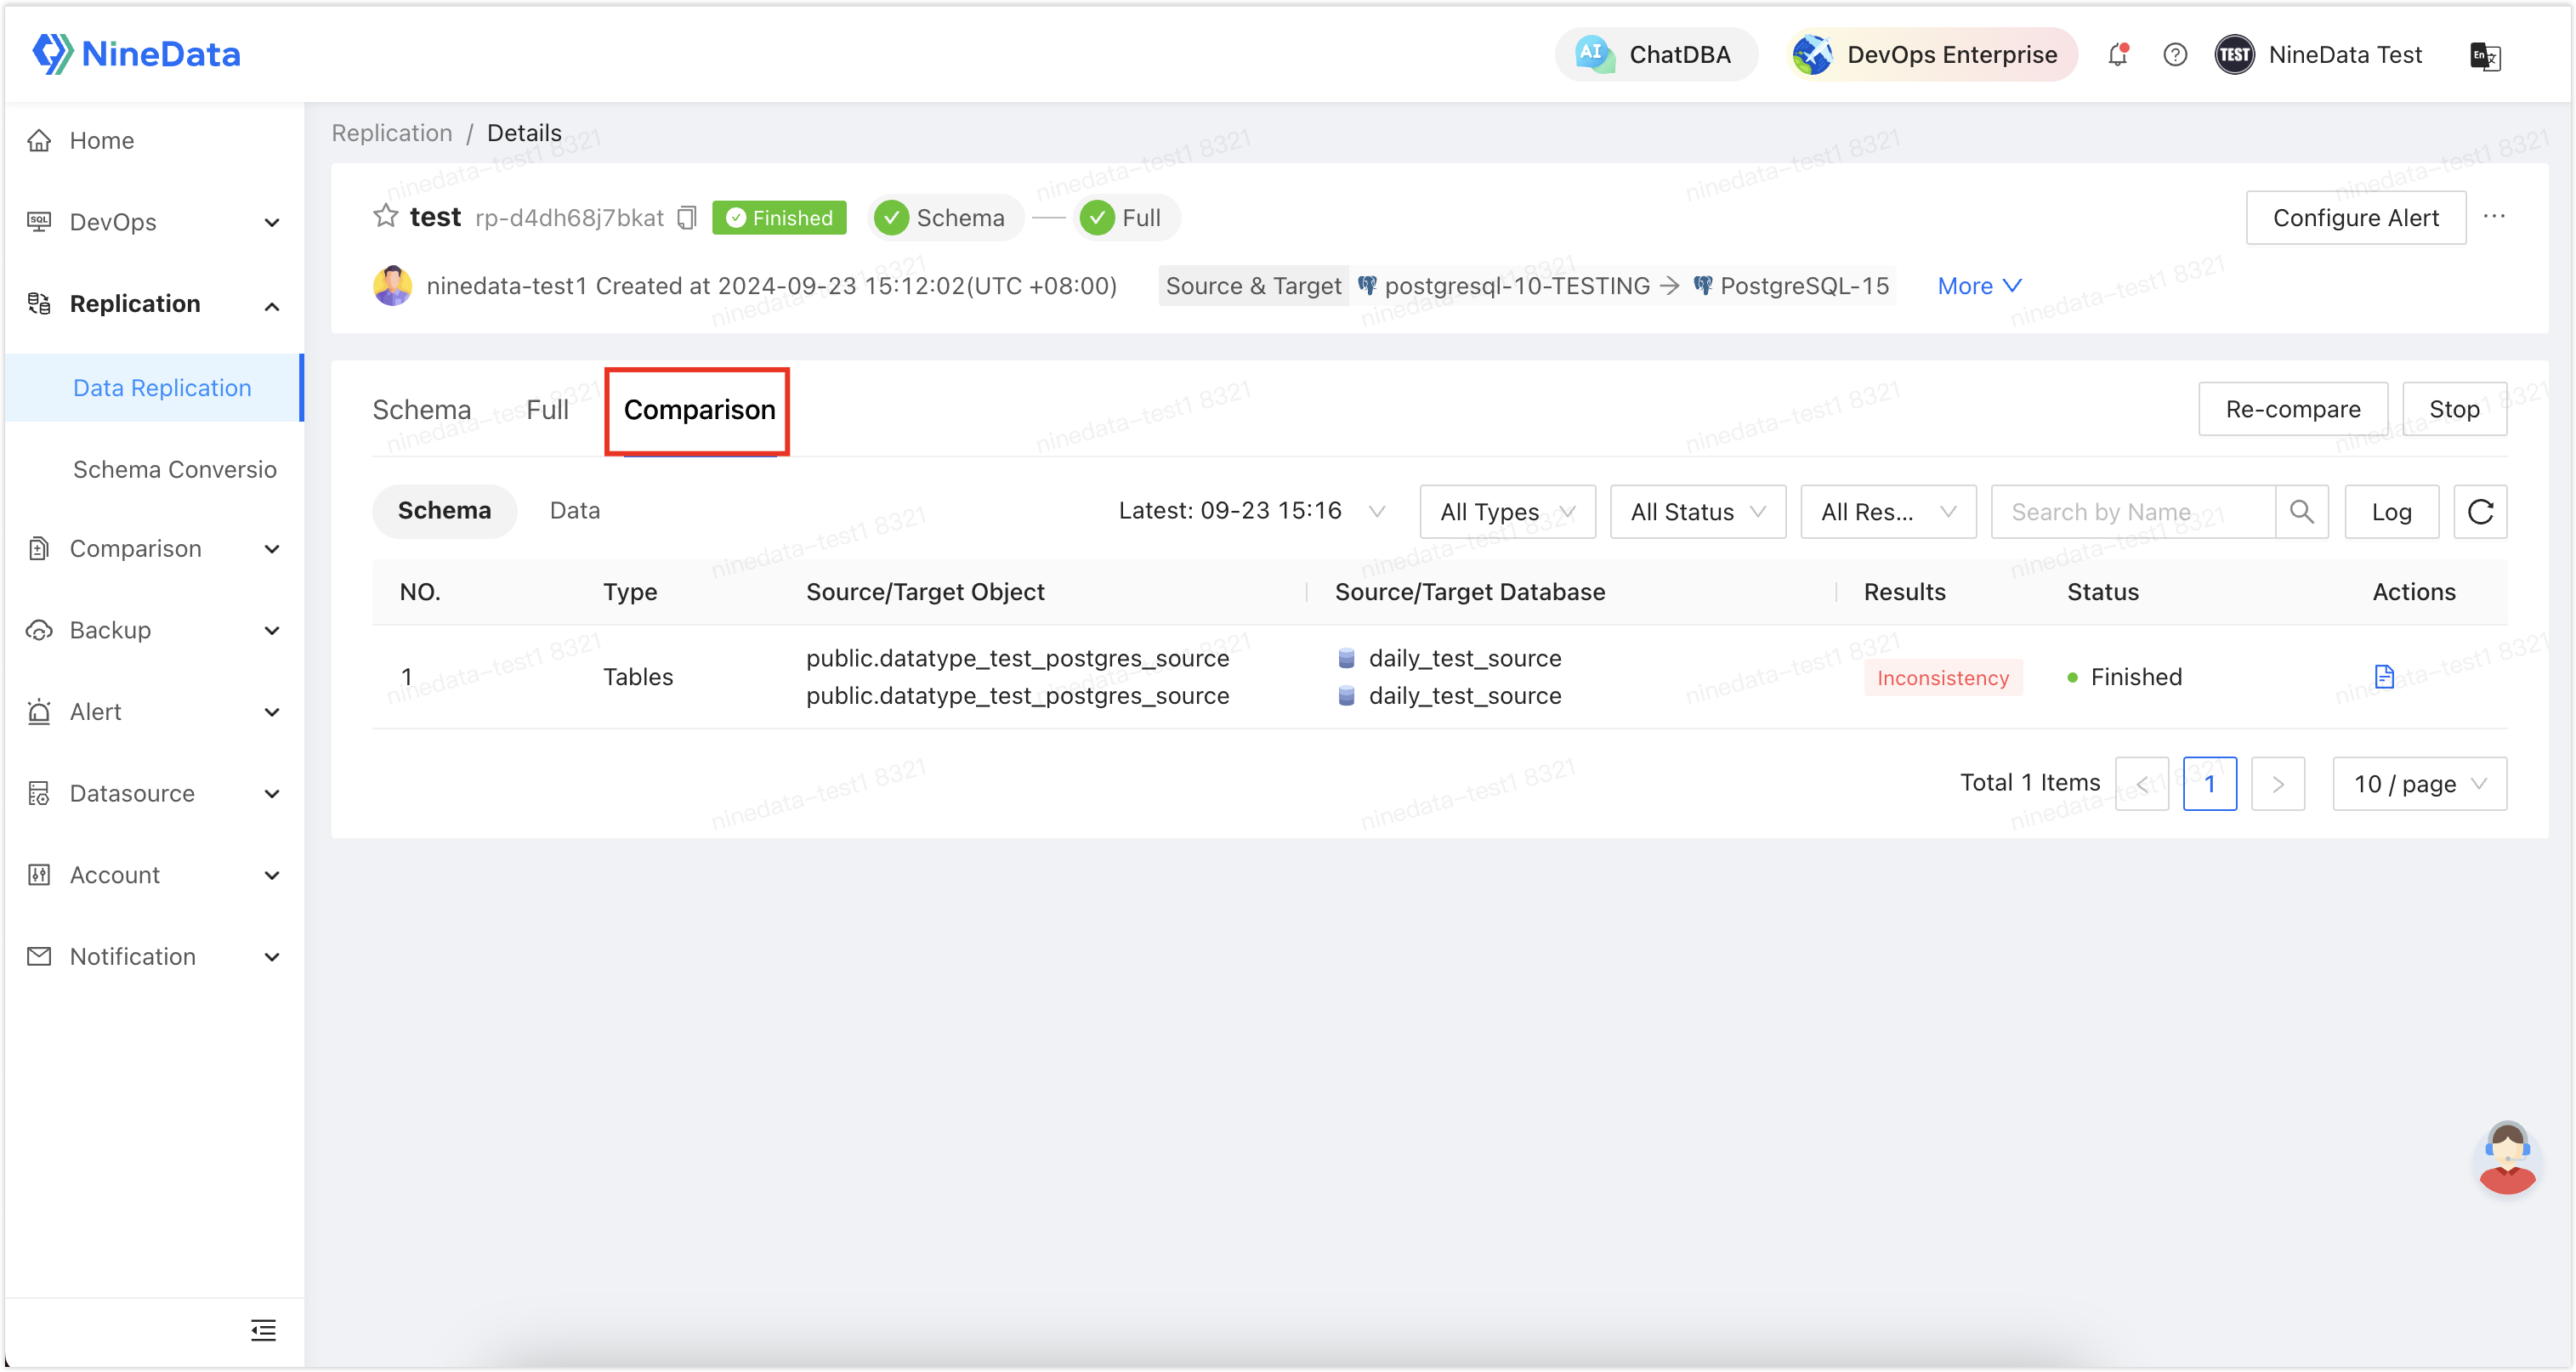Image resolution: width=2576 pixels, height=1372 pixels.
Task: Click the Log button for comparison
Action: coord(2392,509)
